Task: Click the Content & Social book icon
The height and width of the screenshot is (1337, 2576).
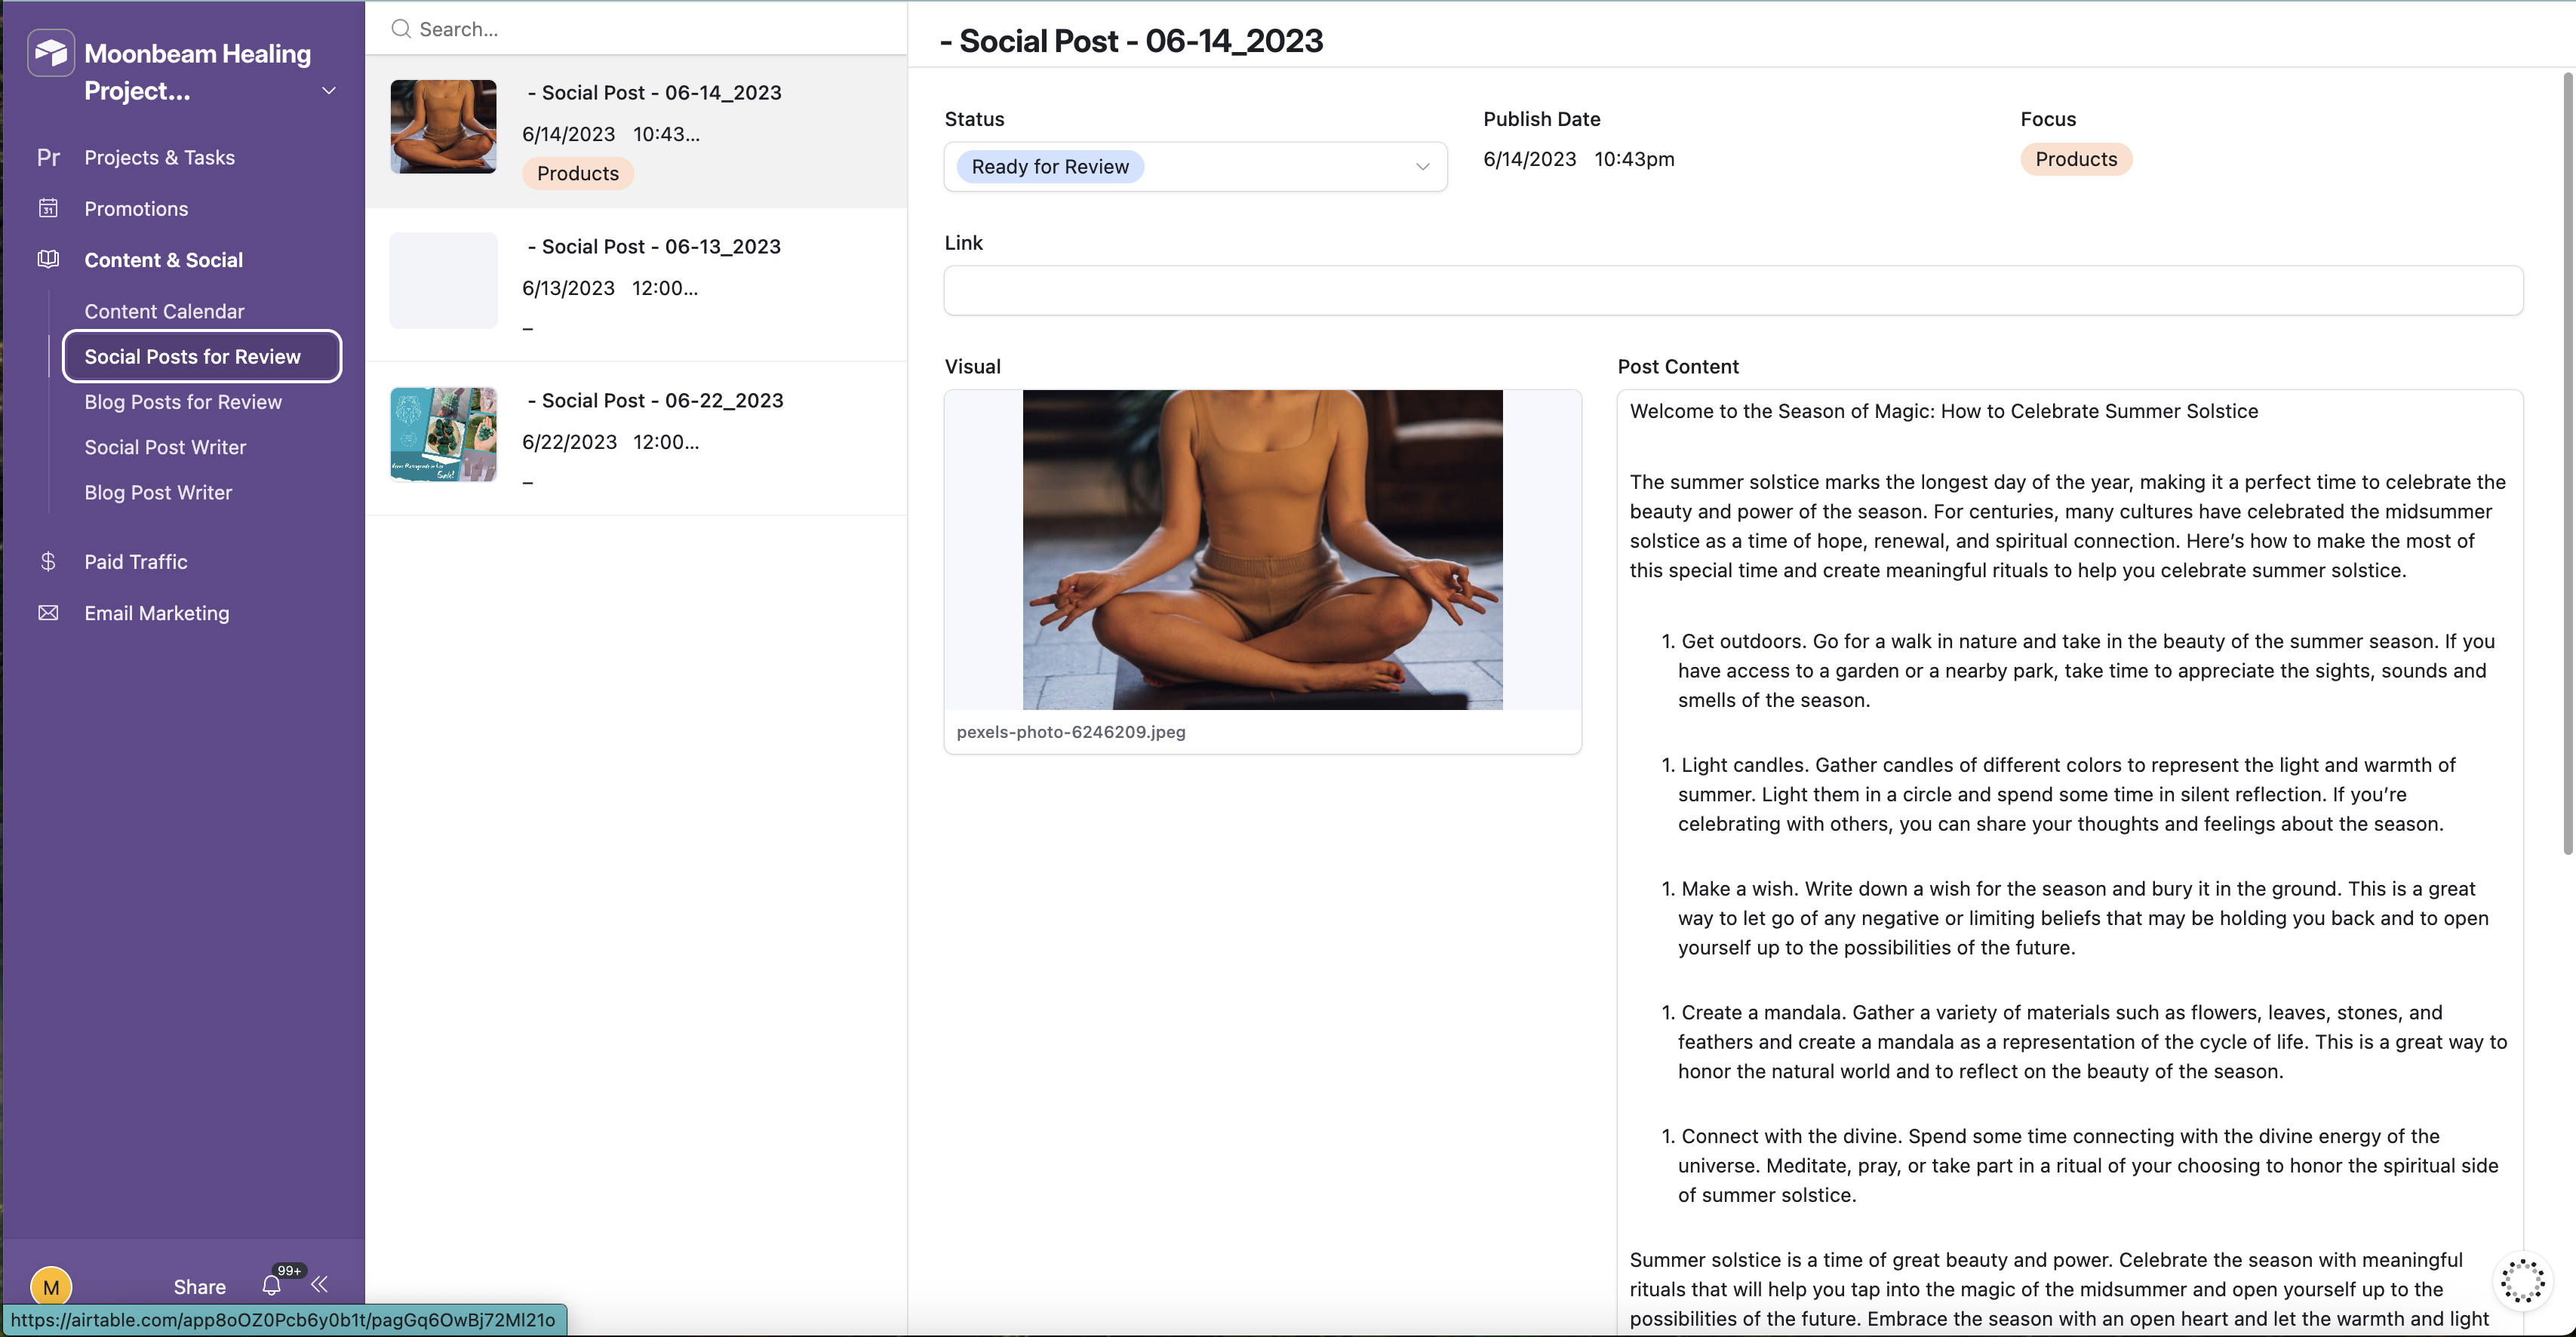Action: [x=48, y=259]
